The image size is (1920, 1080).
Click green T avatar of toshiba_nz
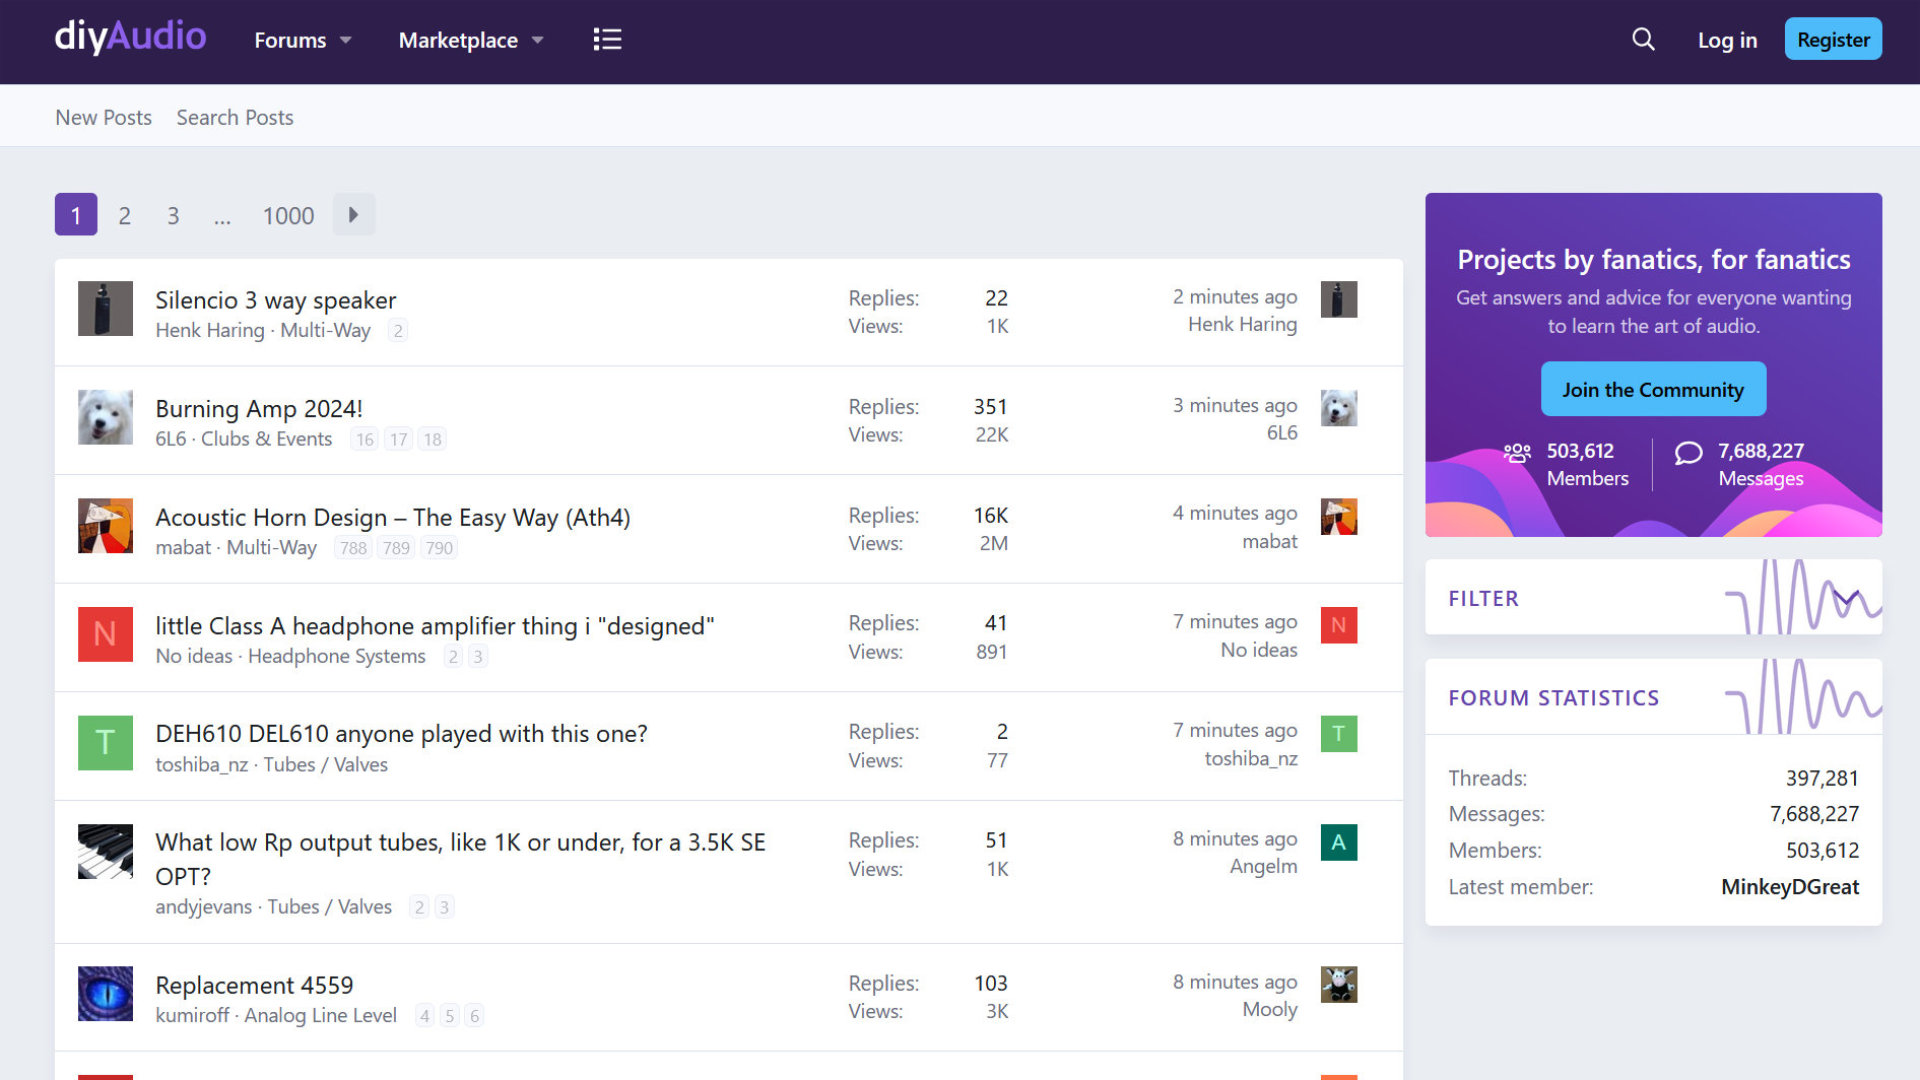(x=105, y=742)
